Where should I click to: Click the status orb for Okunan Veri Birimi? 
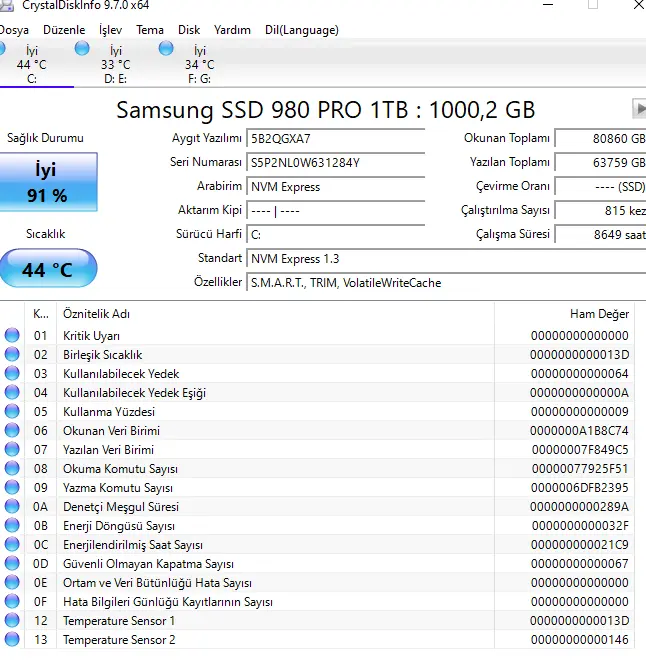(x=12, y=430)
